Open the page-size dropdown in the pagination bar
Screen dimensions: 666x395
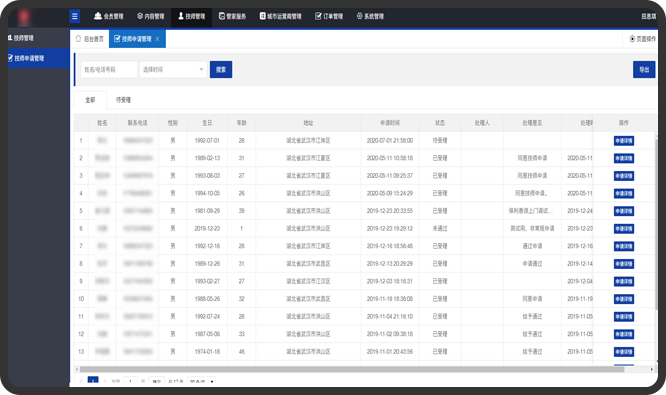click(201, 381)
